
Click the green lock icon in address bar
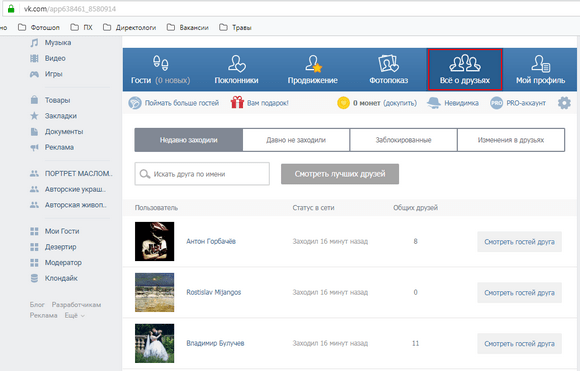point(11,9)
